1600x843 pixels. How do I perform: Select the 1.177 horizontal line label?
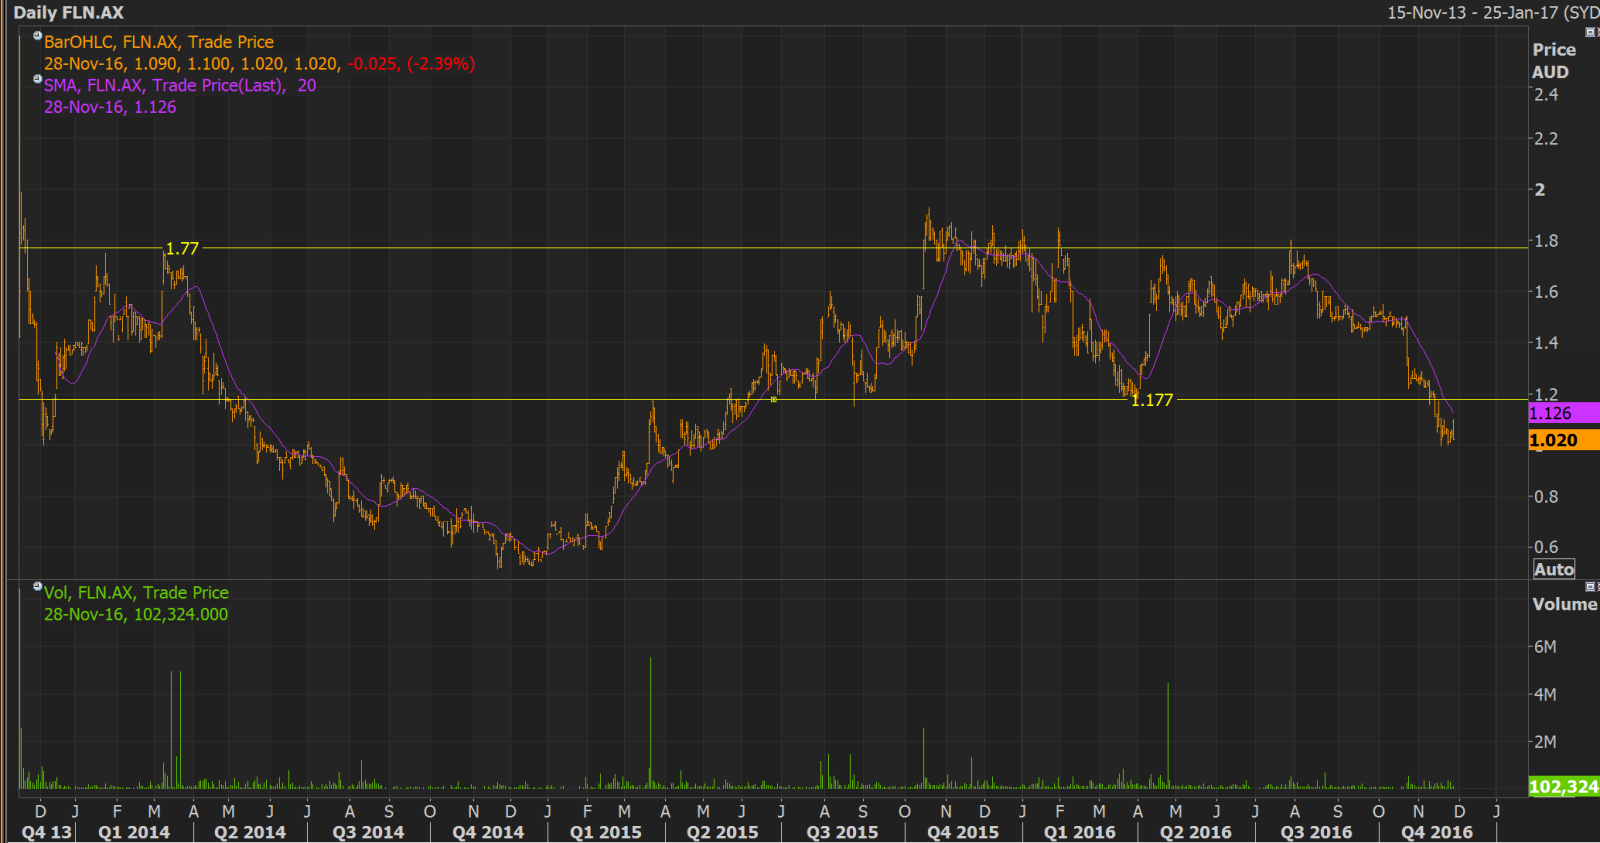[1152, 400]
